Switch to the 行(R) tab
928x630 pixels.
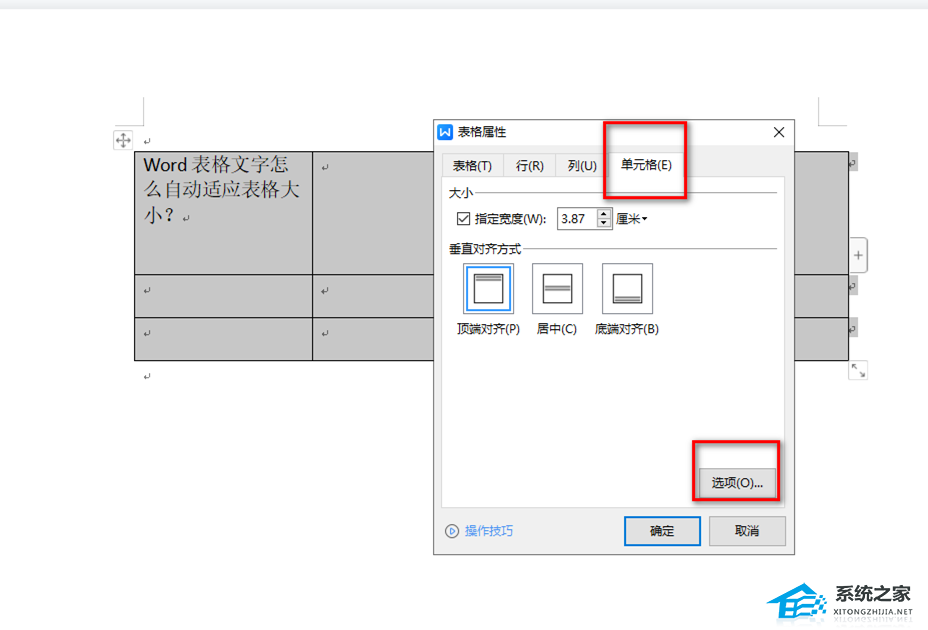[x=529, y=166]
